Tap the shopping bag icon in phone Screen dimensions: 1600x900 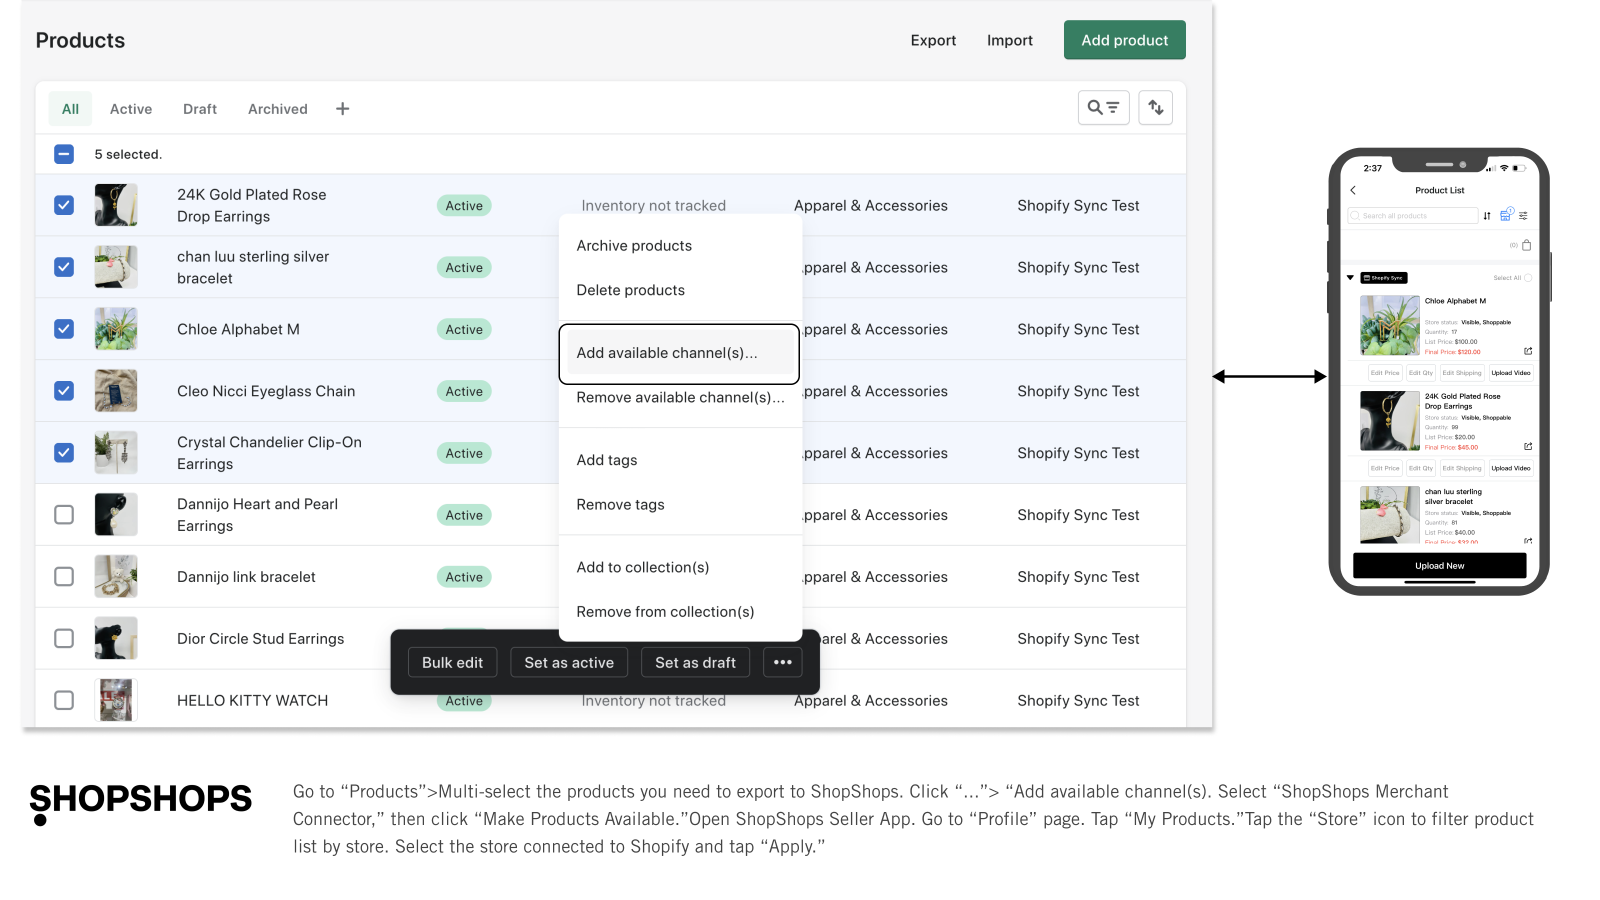(x=1526, y=245)
